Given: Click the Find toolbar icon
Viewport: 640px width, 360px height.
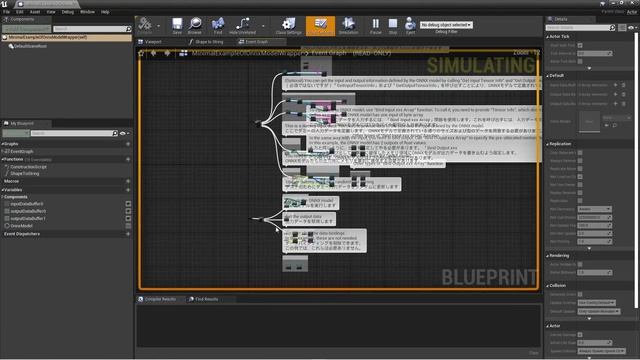Looking at the screenshot, I should pos(218,25).
